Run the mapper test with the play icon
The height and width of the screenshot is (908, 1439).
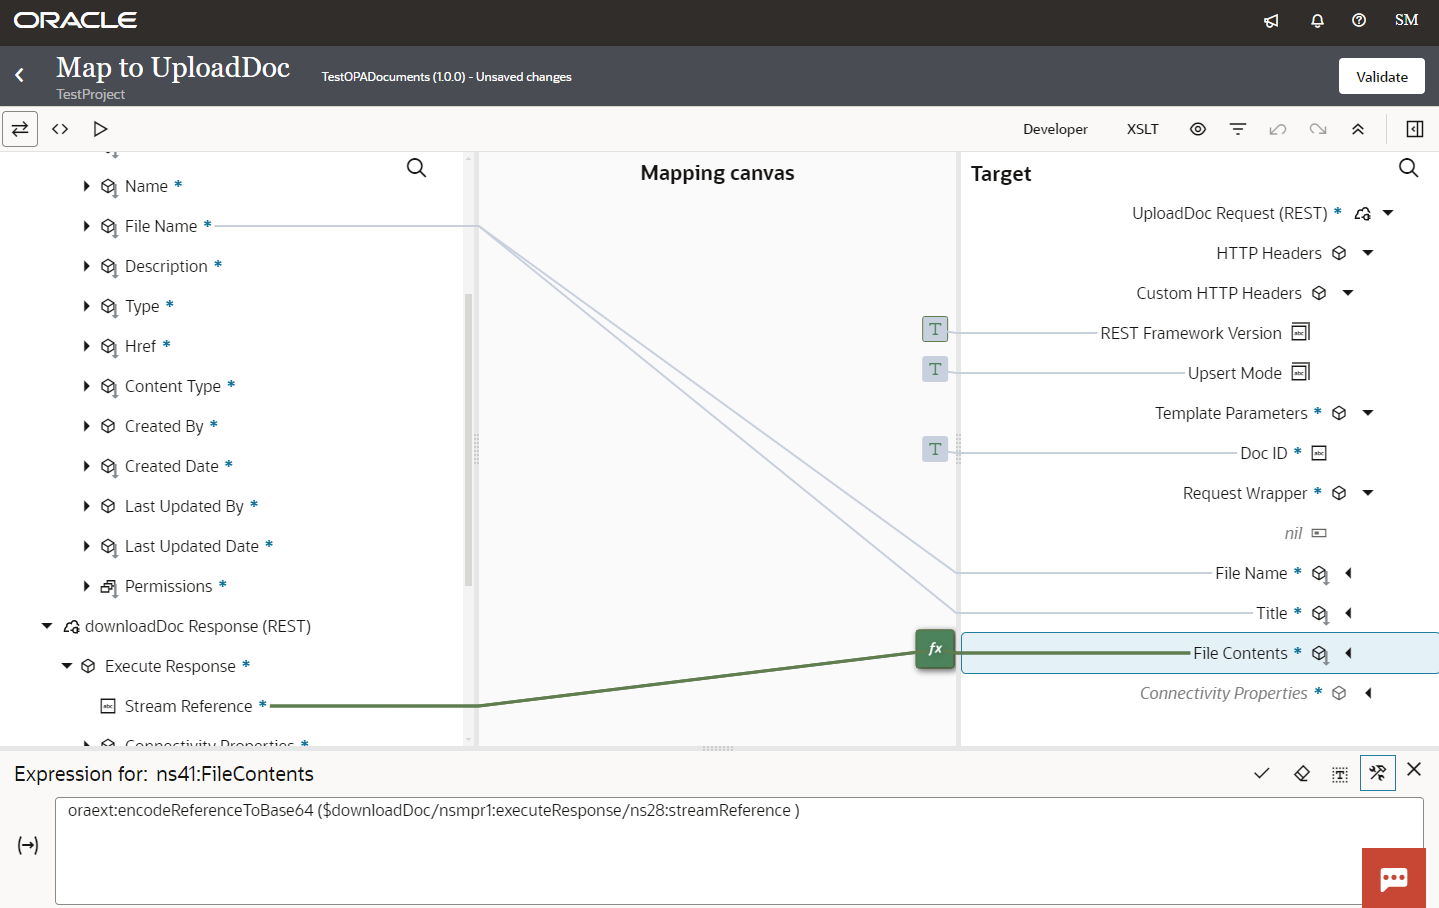(99, 129)
